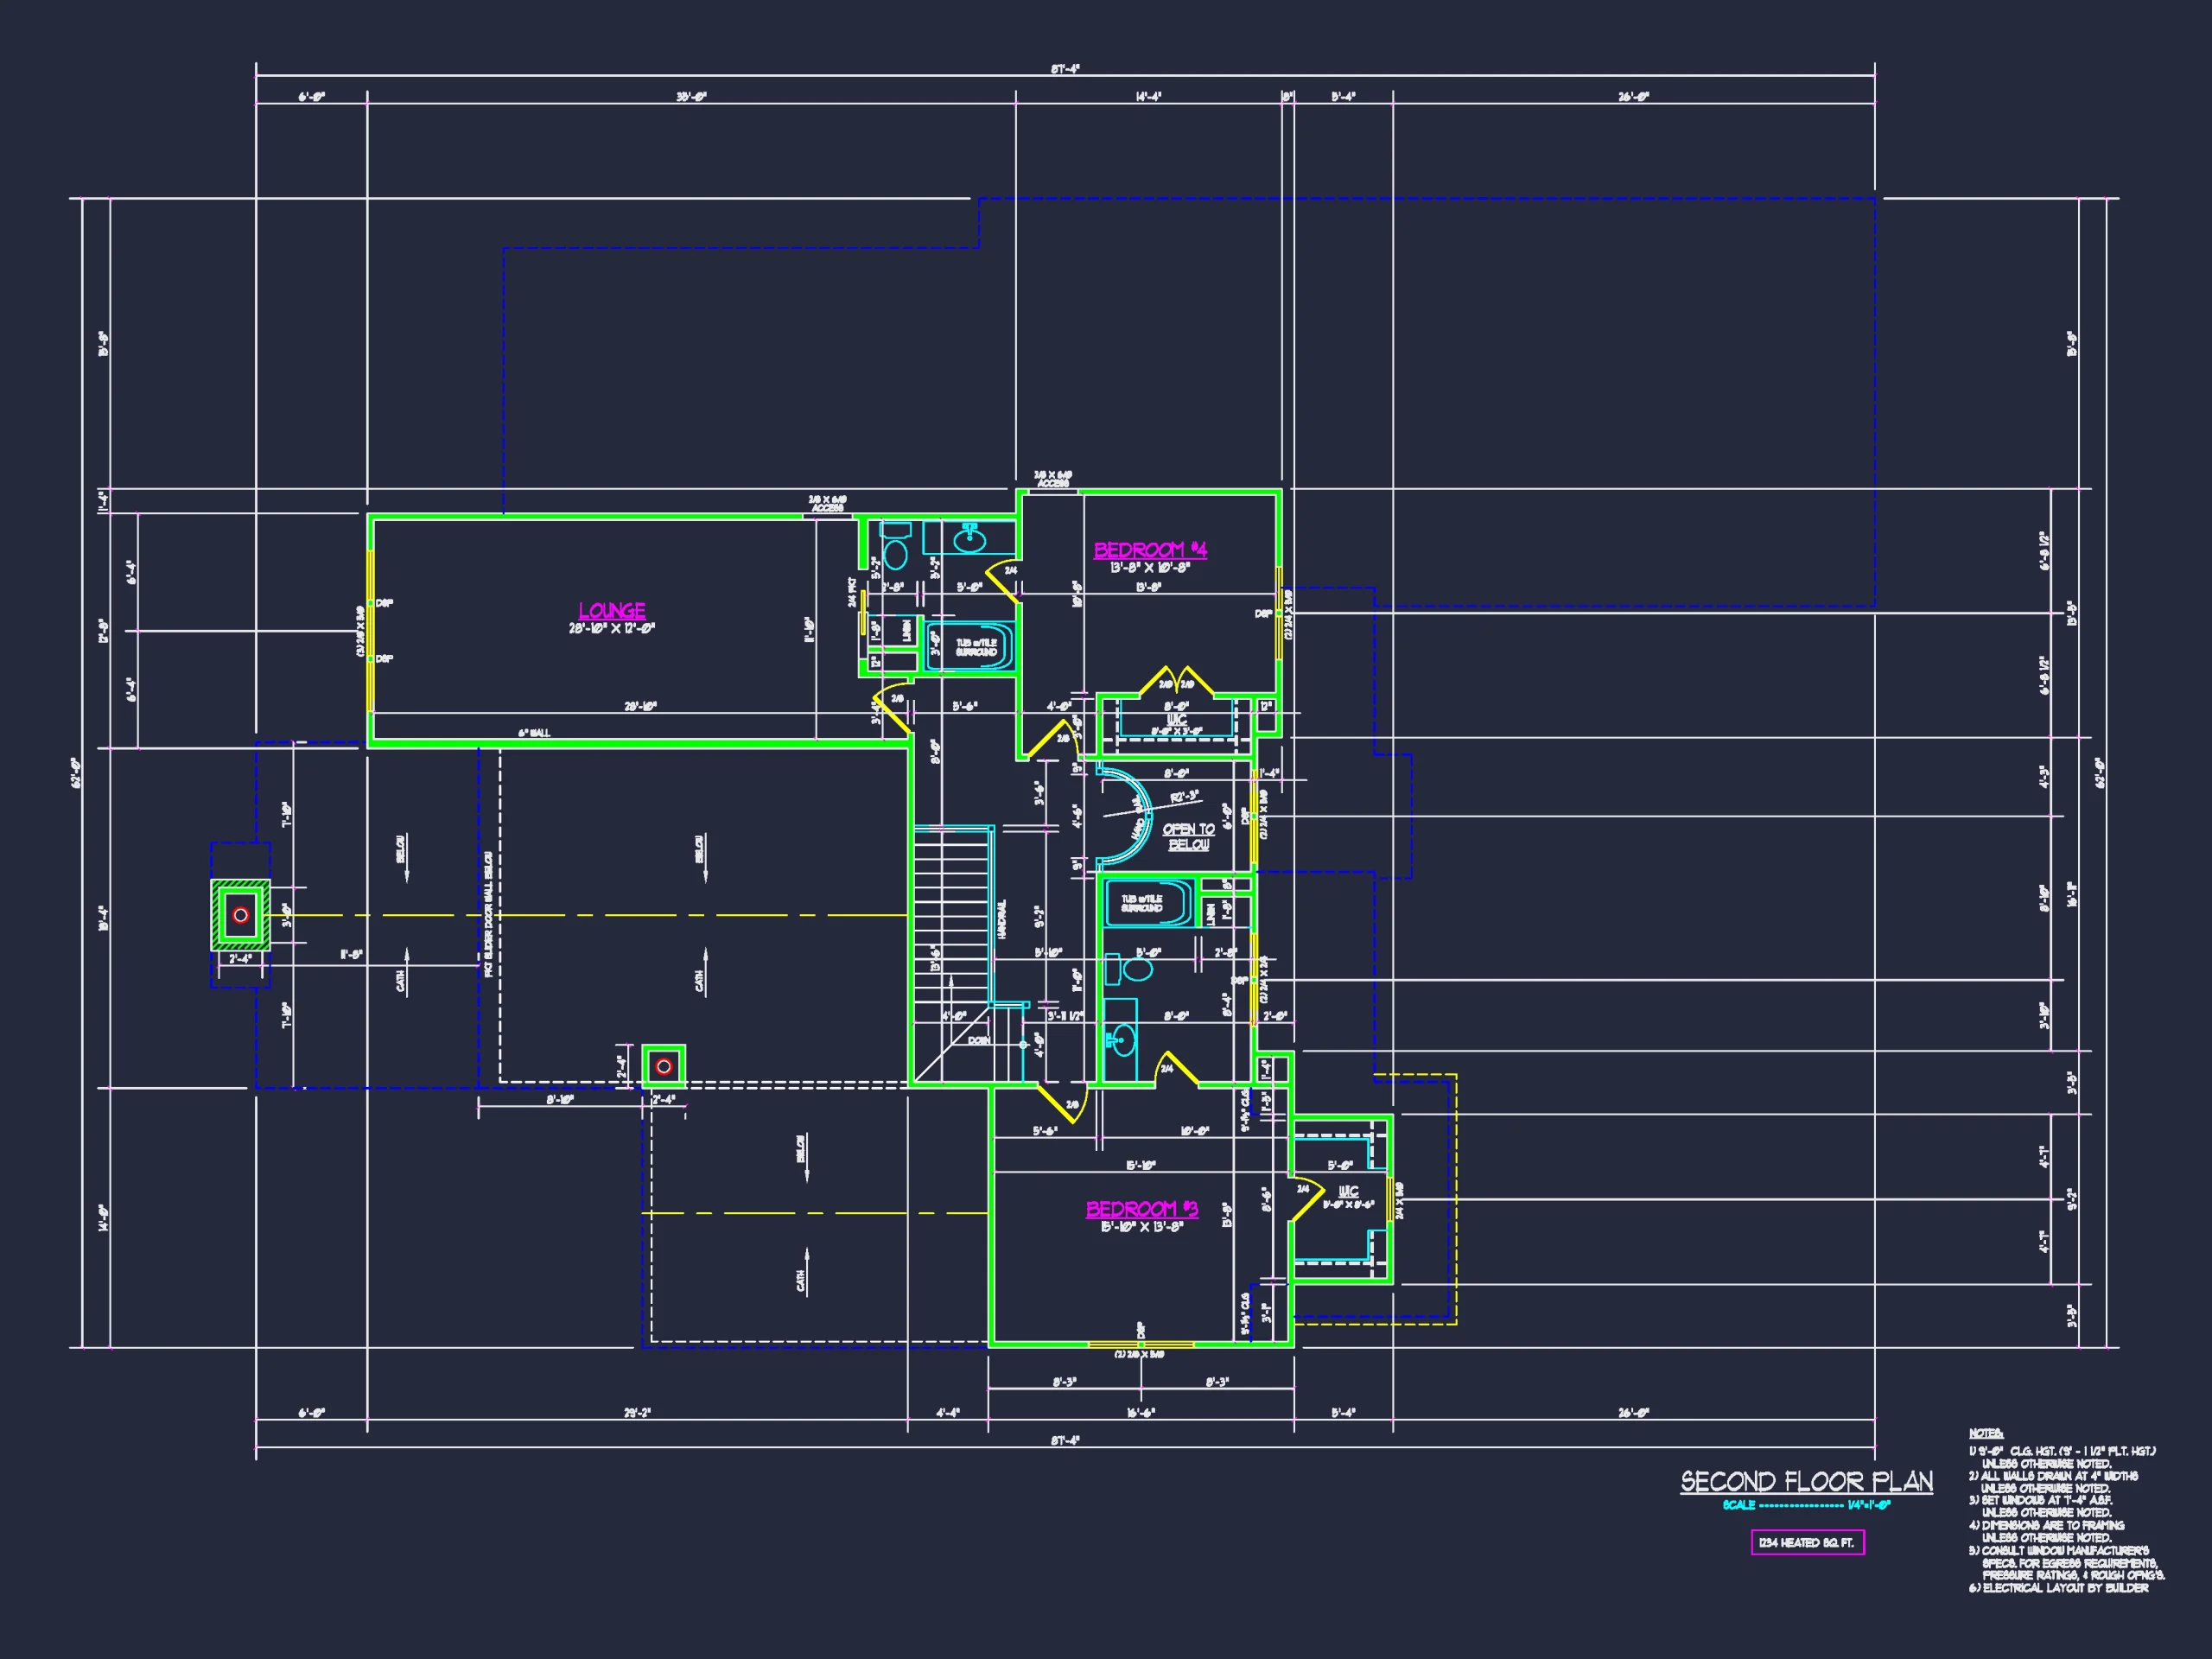The image size is (2212, 1659).
Task: Click the W.I.C. label below Bedroom #4
Action: [1176, 719]
